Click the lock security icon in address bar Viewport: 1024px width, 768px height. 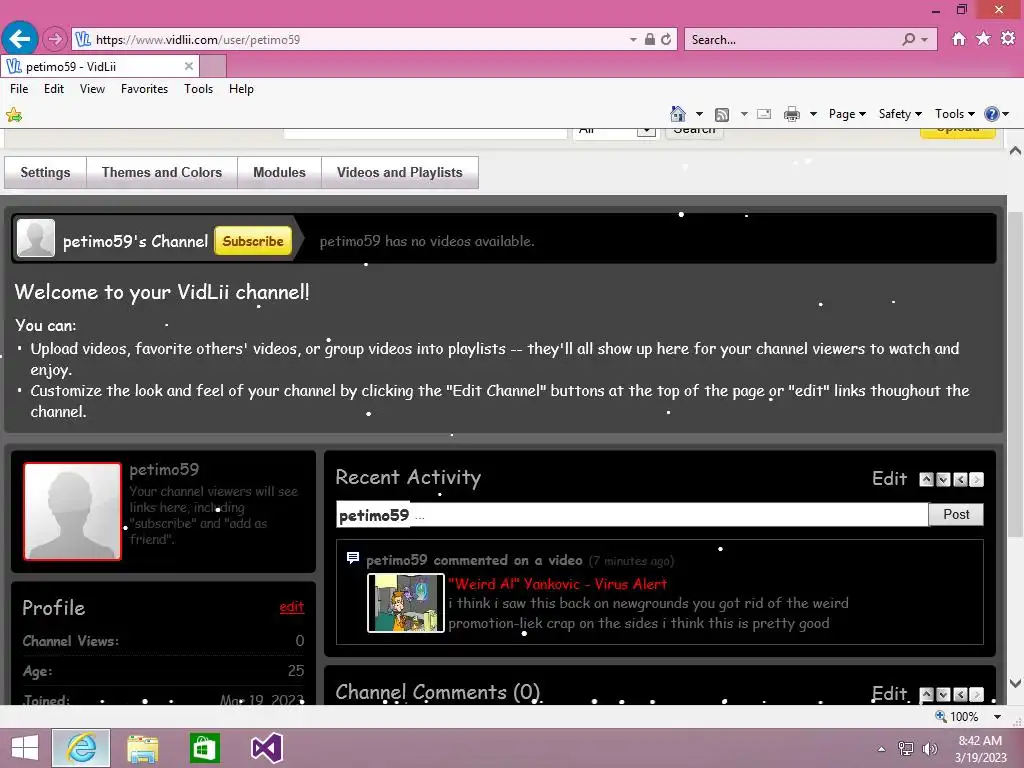click(650, 39)
